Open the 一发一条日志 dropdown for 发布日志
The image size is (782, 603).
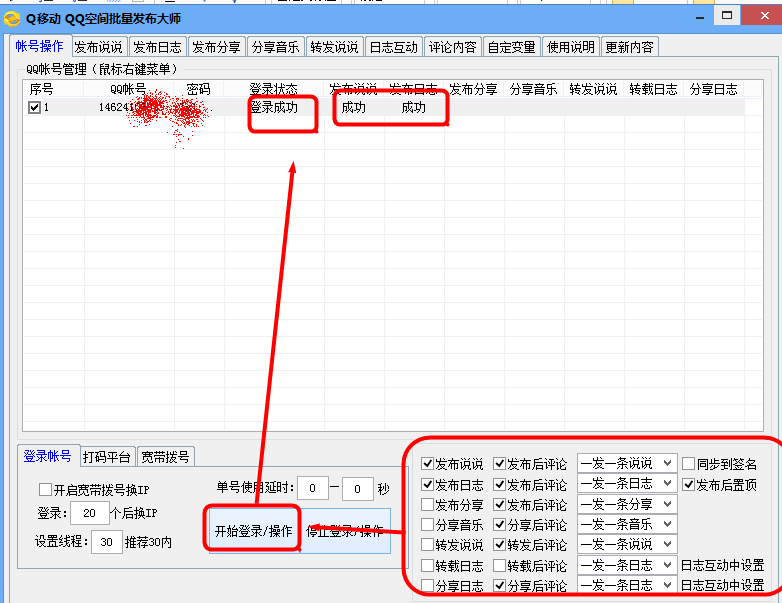pyautogui.click(x=627, y=483)
